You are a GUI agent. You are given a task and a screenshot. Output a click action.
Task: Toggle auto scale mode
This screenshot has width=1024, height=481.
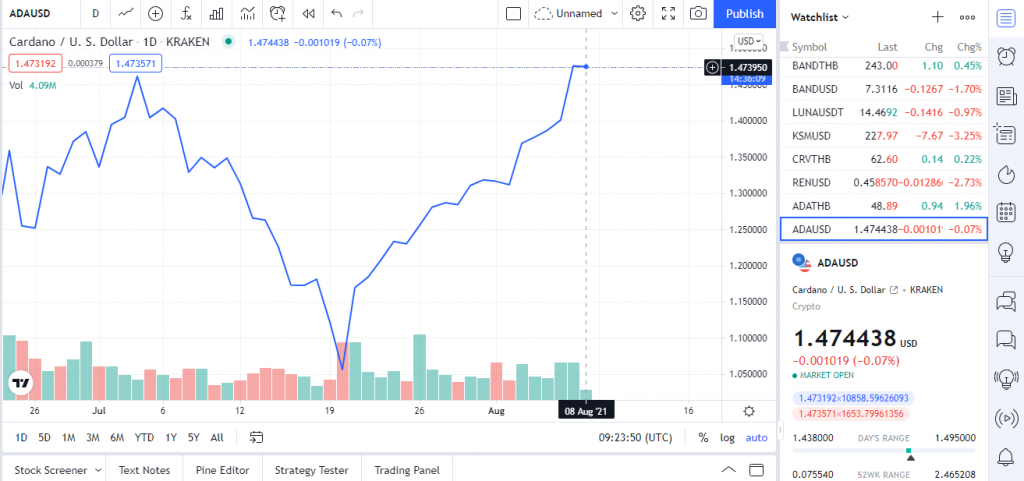(x=756, y=437)
